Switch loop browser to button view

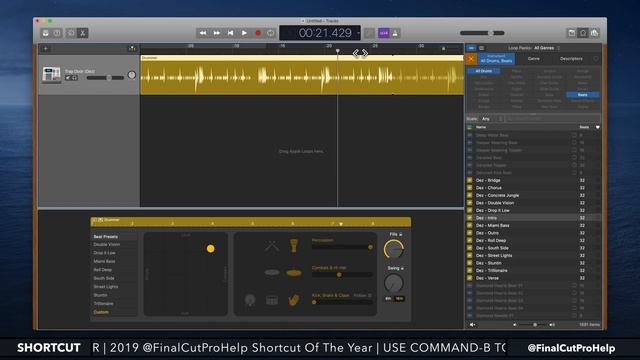click(x=471, y=48)
